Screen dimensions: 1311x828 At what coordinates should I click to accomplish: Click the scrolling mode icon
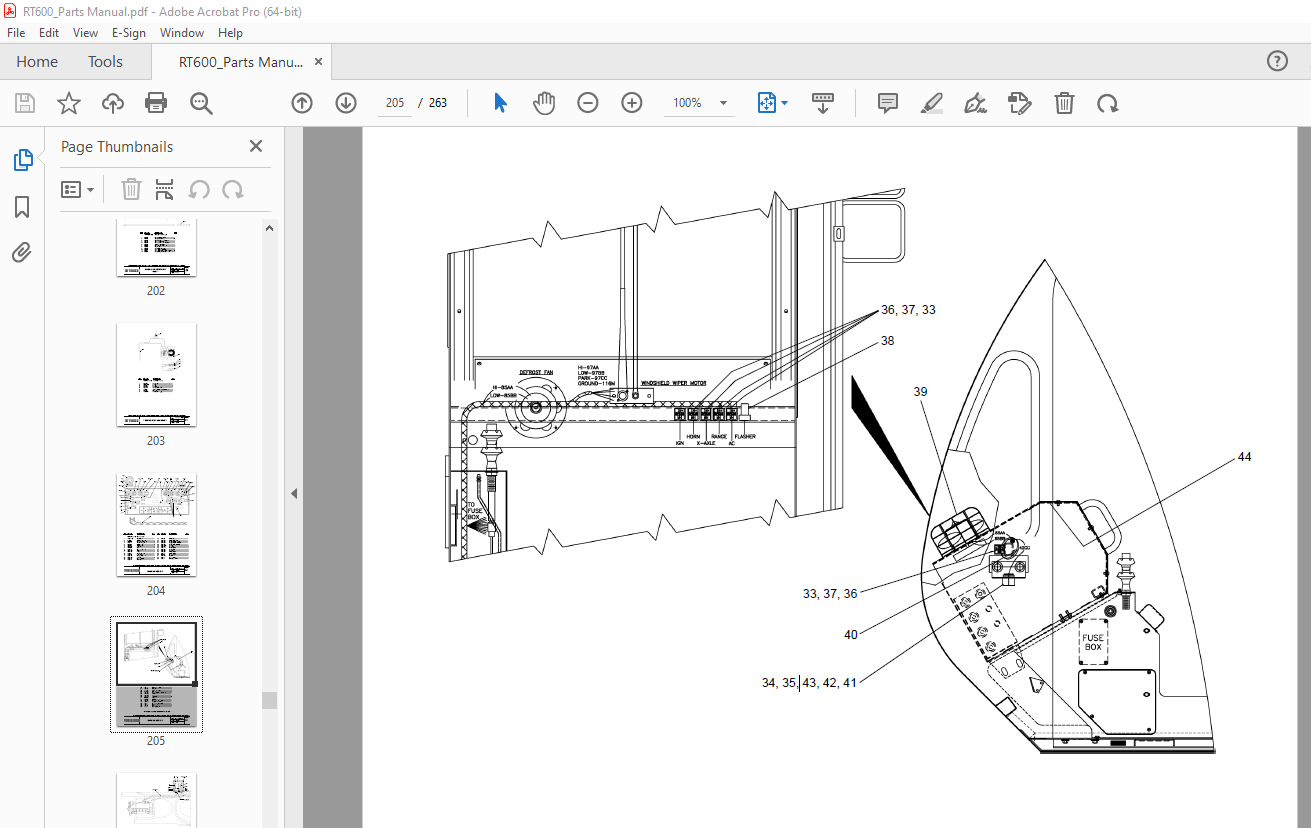tap(823, 103)
